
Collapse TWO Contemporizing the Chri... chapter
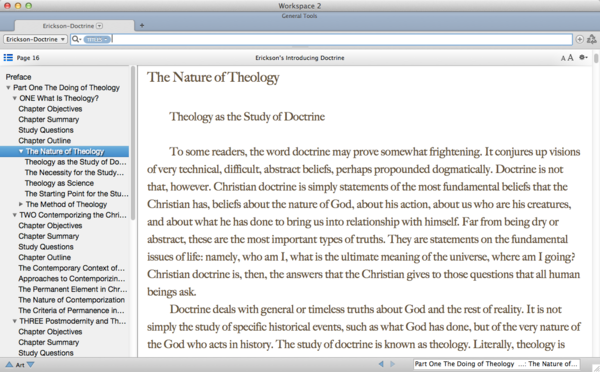click(15, 215)
